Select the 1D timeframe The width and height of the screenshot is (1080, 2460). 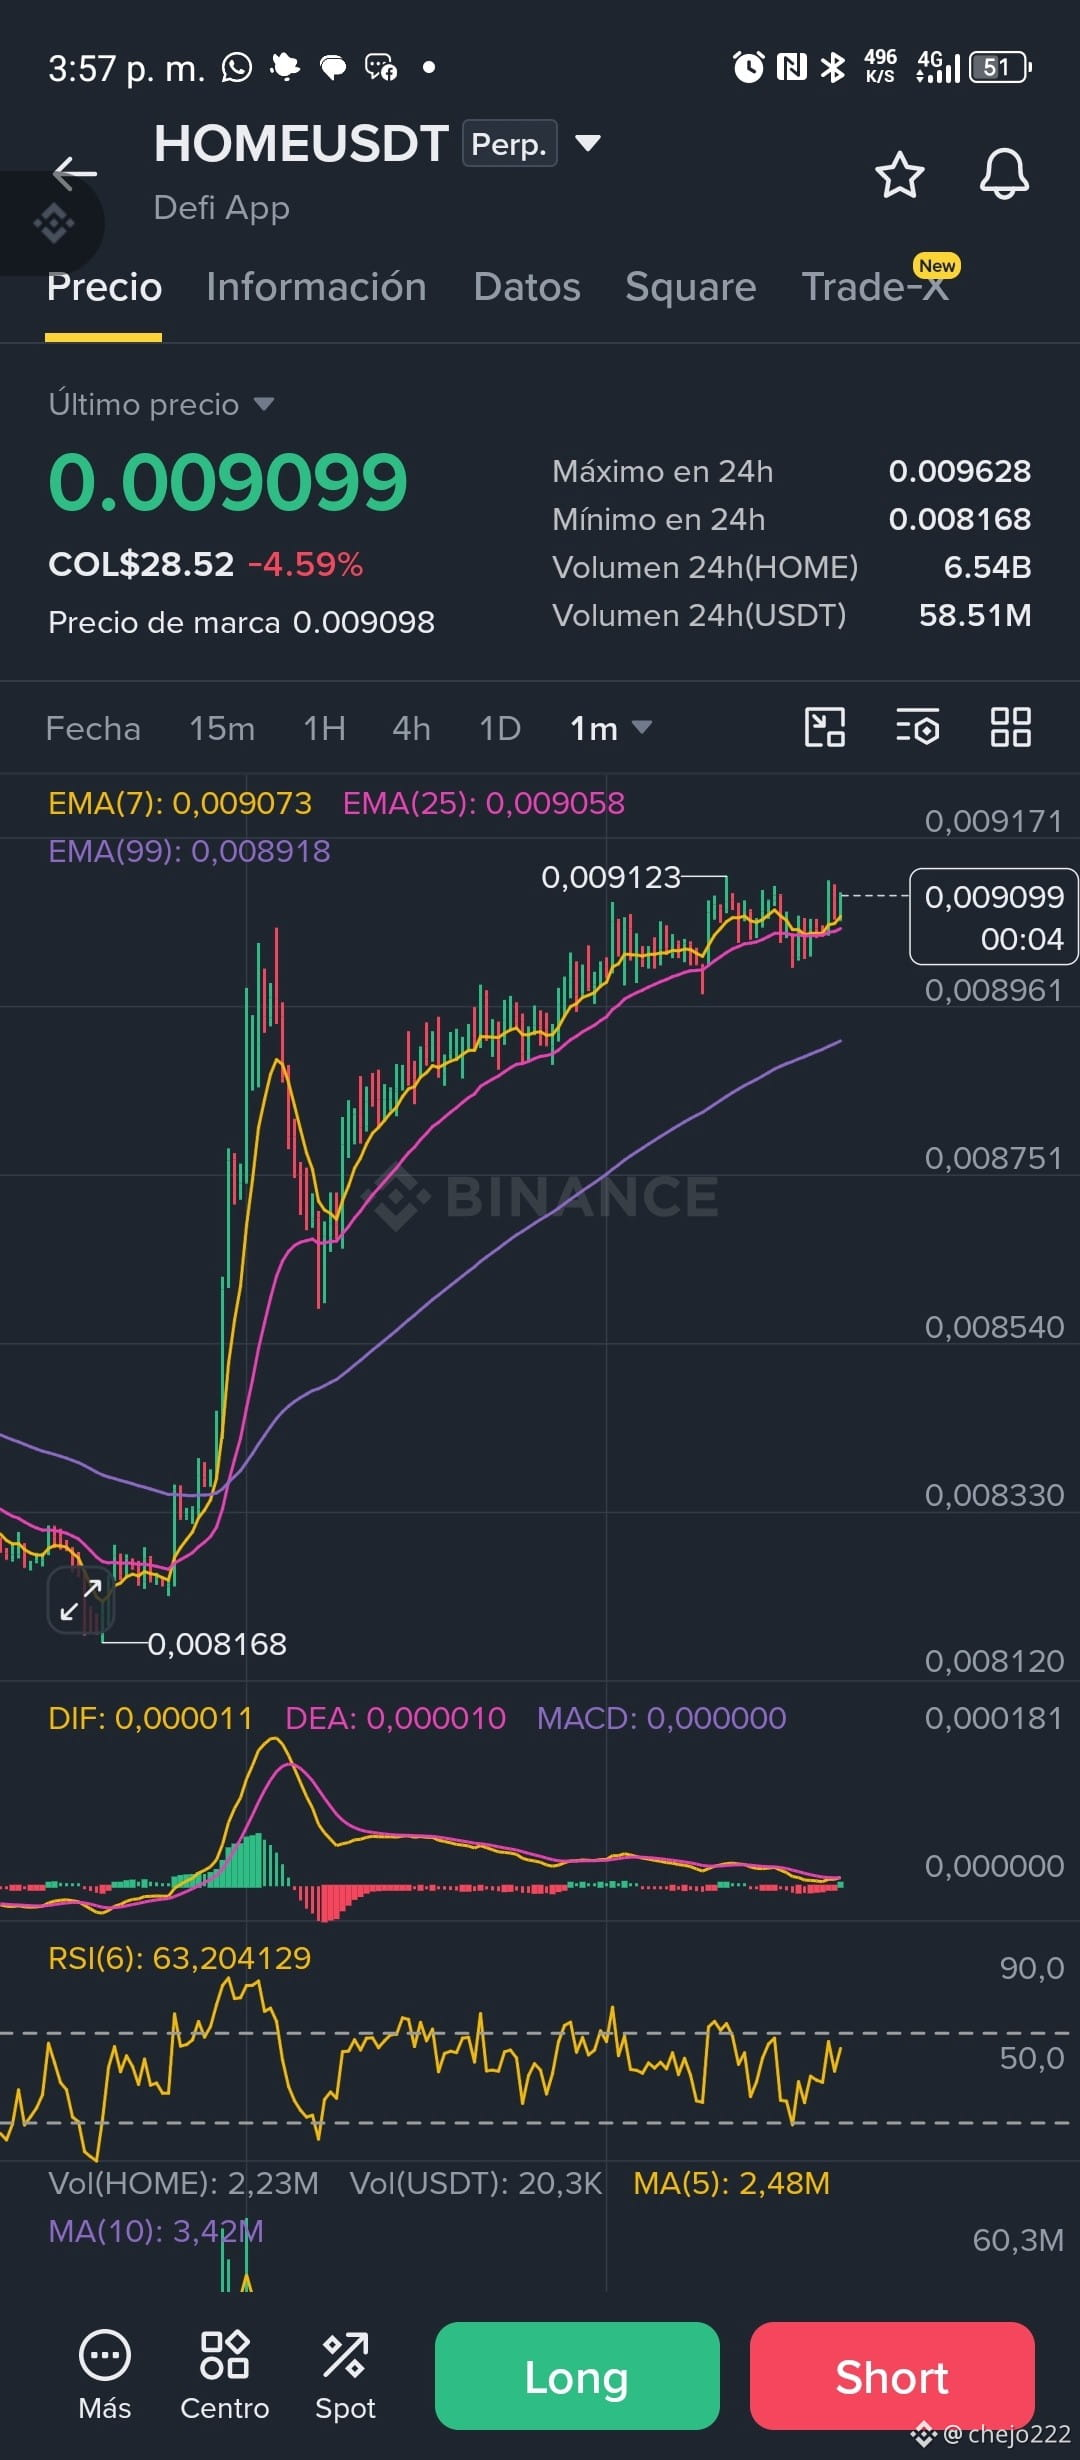click(x=500, y=728)
